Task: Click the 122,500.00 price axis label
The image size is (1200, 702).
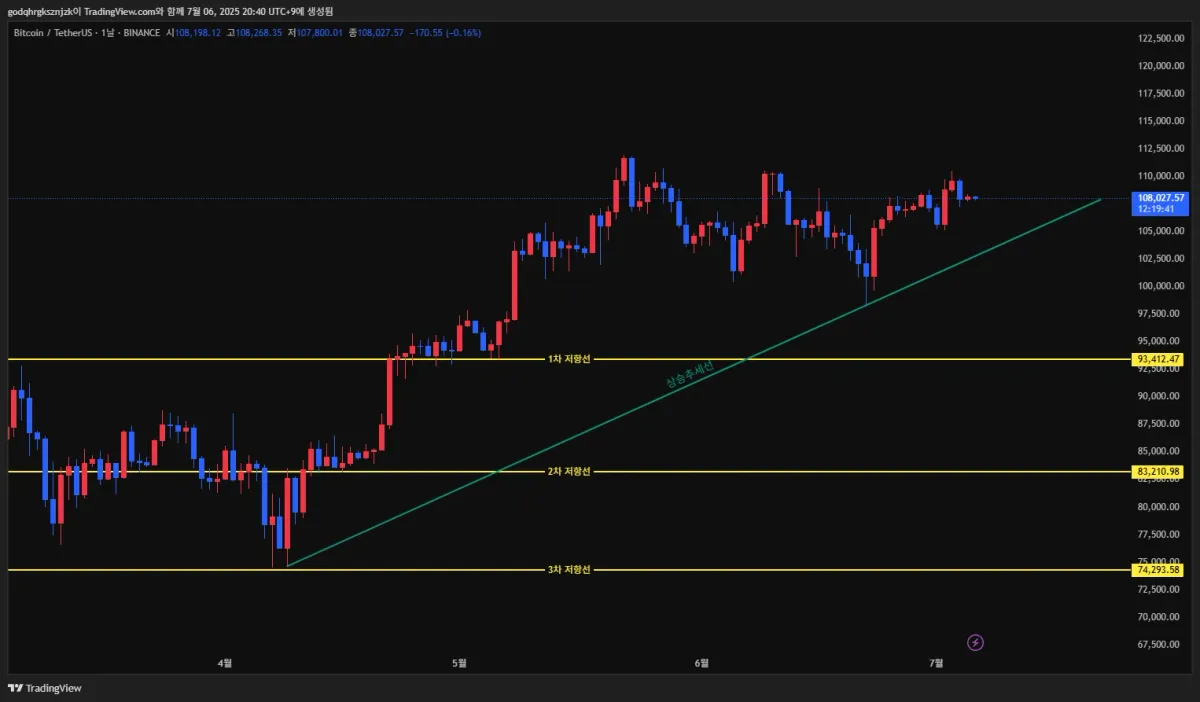Action: pyautogui.click(x=1161, y=38)
